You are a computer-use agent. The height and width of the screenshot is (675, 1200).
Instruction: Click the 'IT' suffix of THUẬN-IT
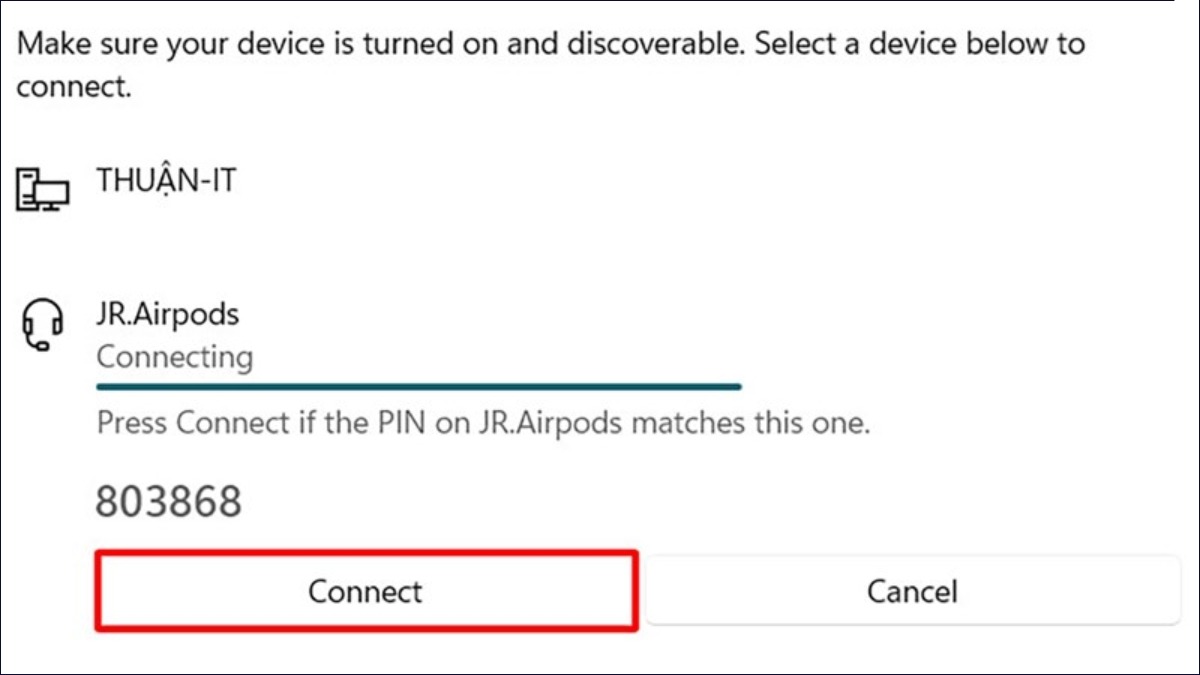(223, 182)
